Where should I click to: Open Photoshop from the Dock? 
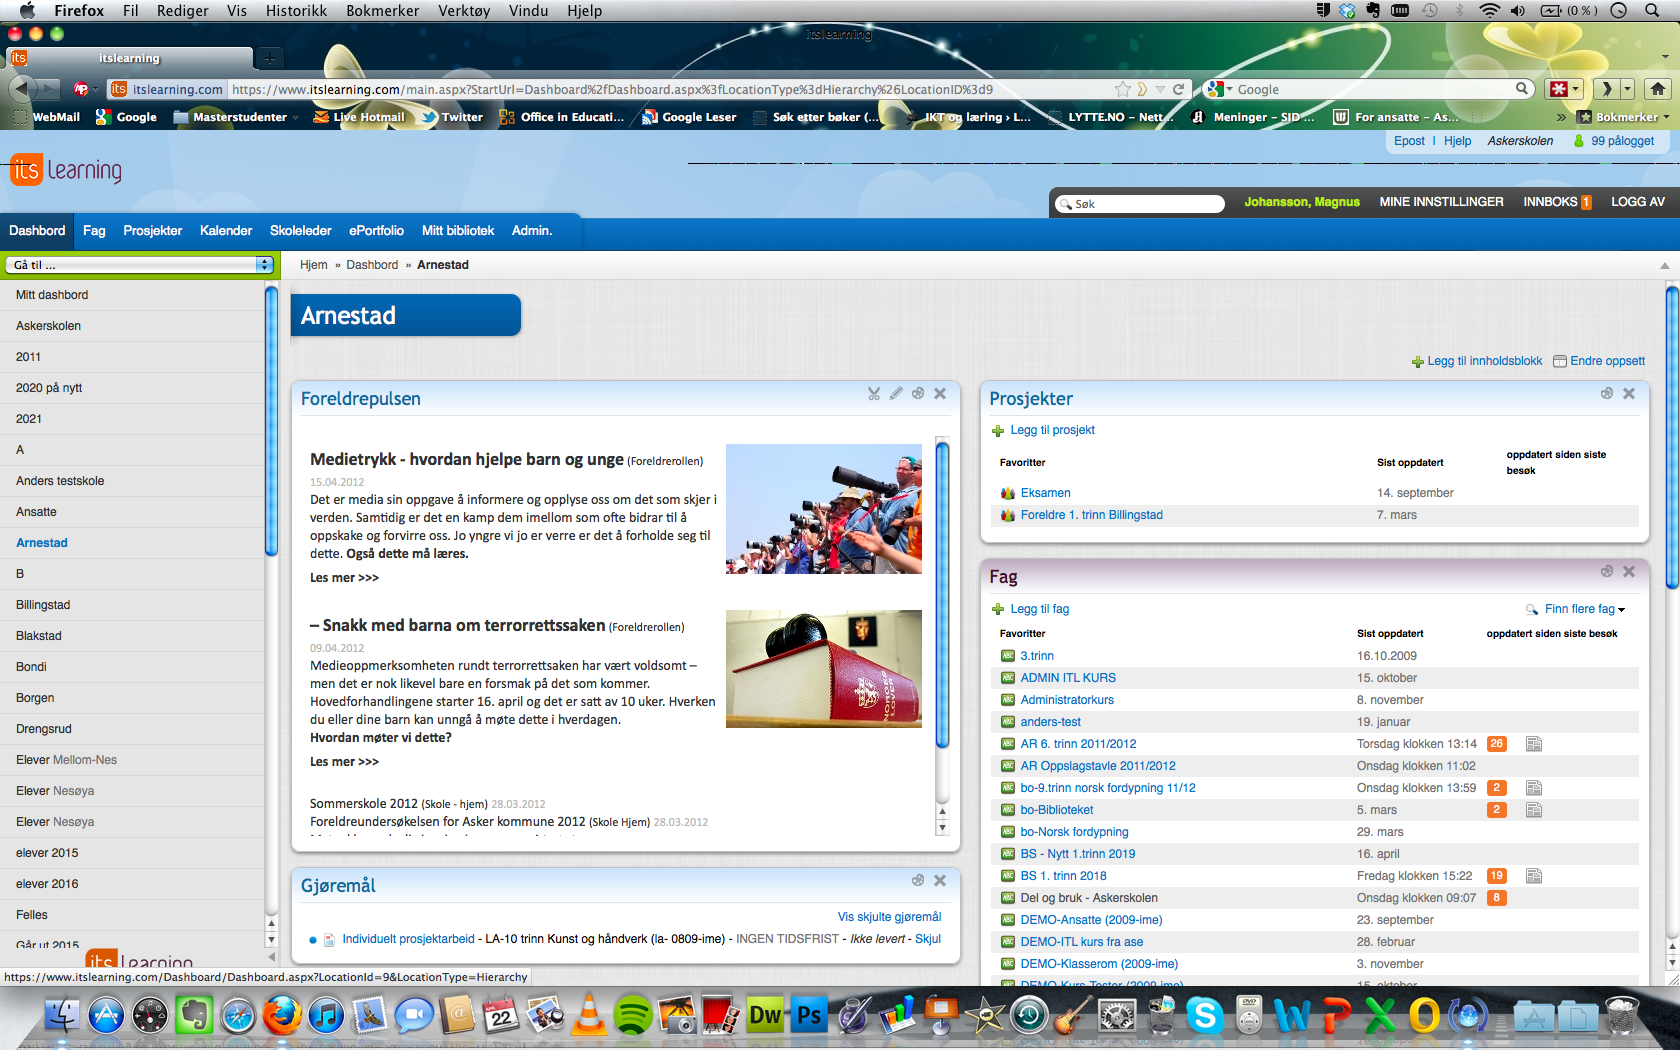click(808, 1017)
